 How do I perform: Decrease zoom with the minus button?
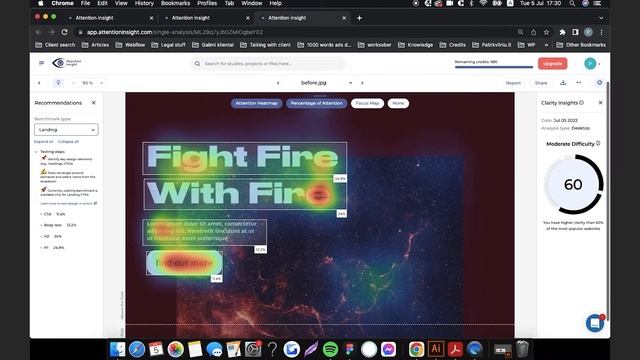[73, 83]
